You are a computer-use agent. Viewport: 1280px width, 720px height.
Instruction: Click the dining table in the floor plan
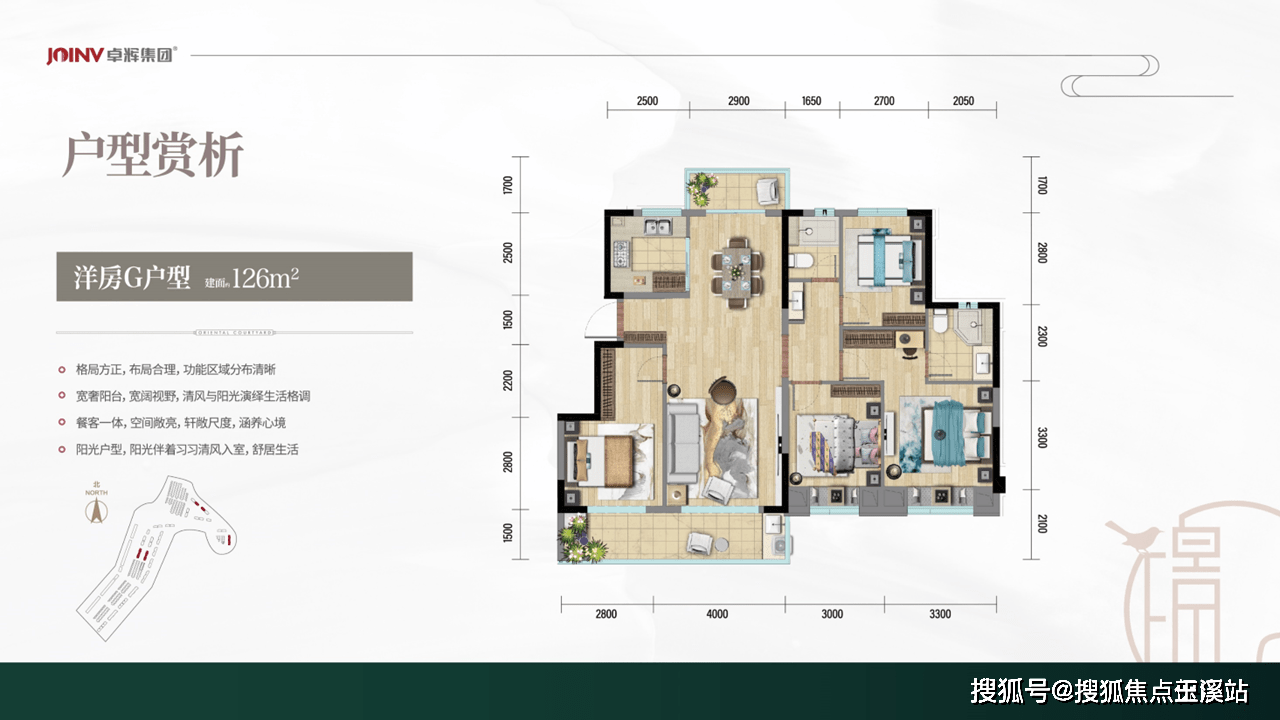point(737,271)
